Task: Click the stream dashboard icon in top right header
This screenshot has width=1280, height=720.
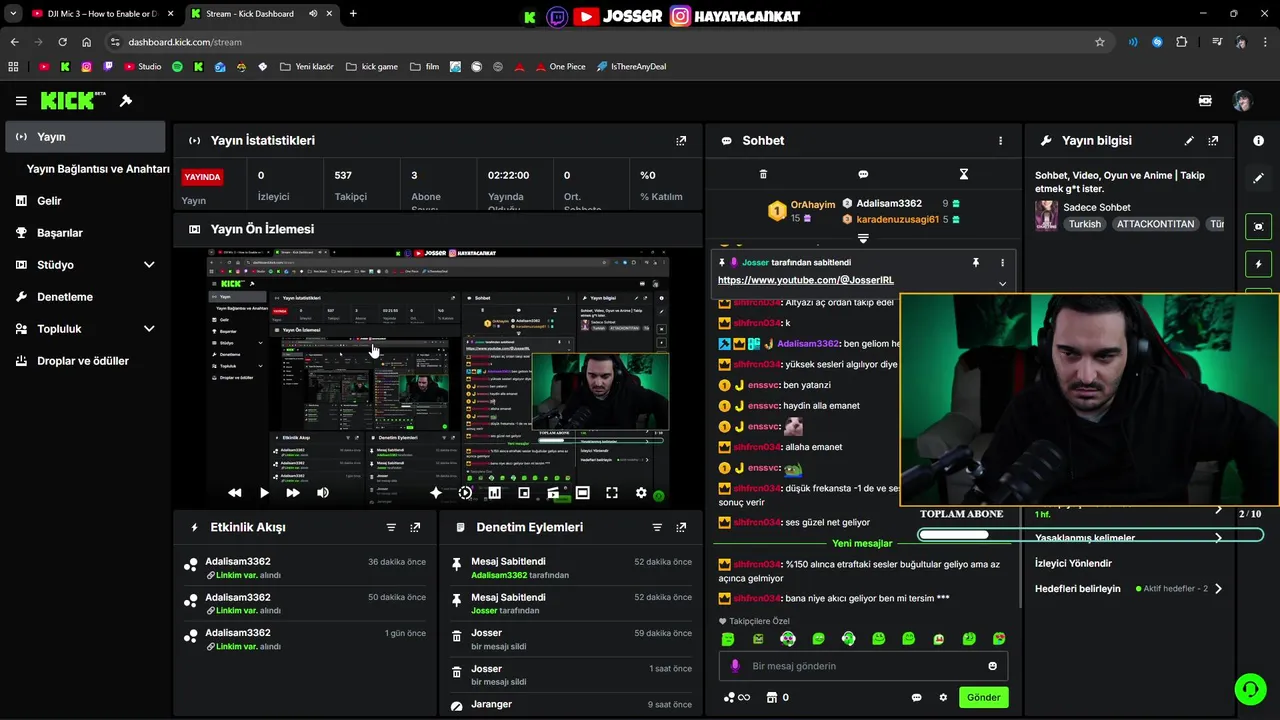Action: [1205, 101]
